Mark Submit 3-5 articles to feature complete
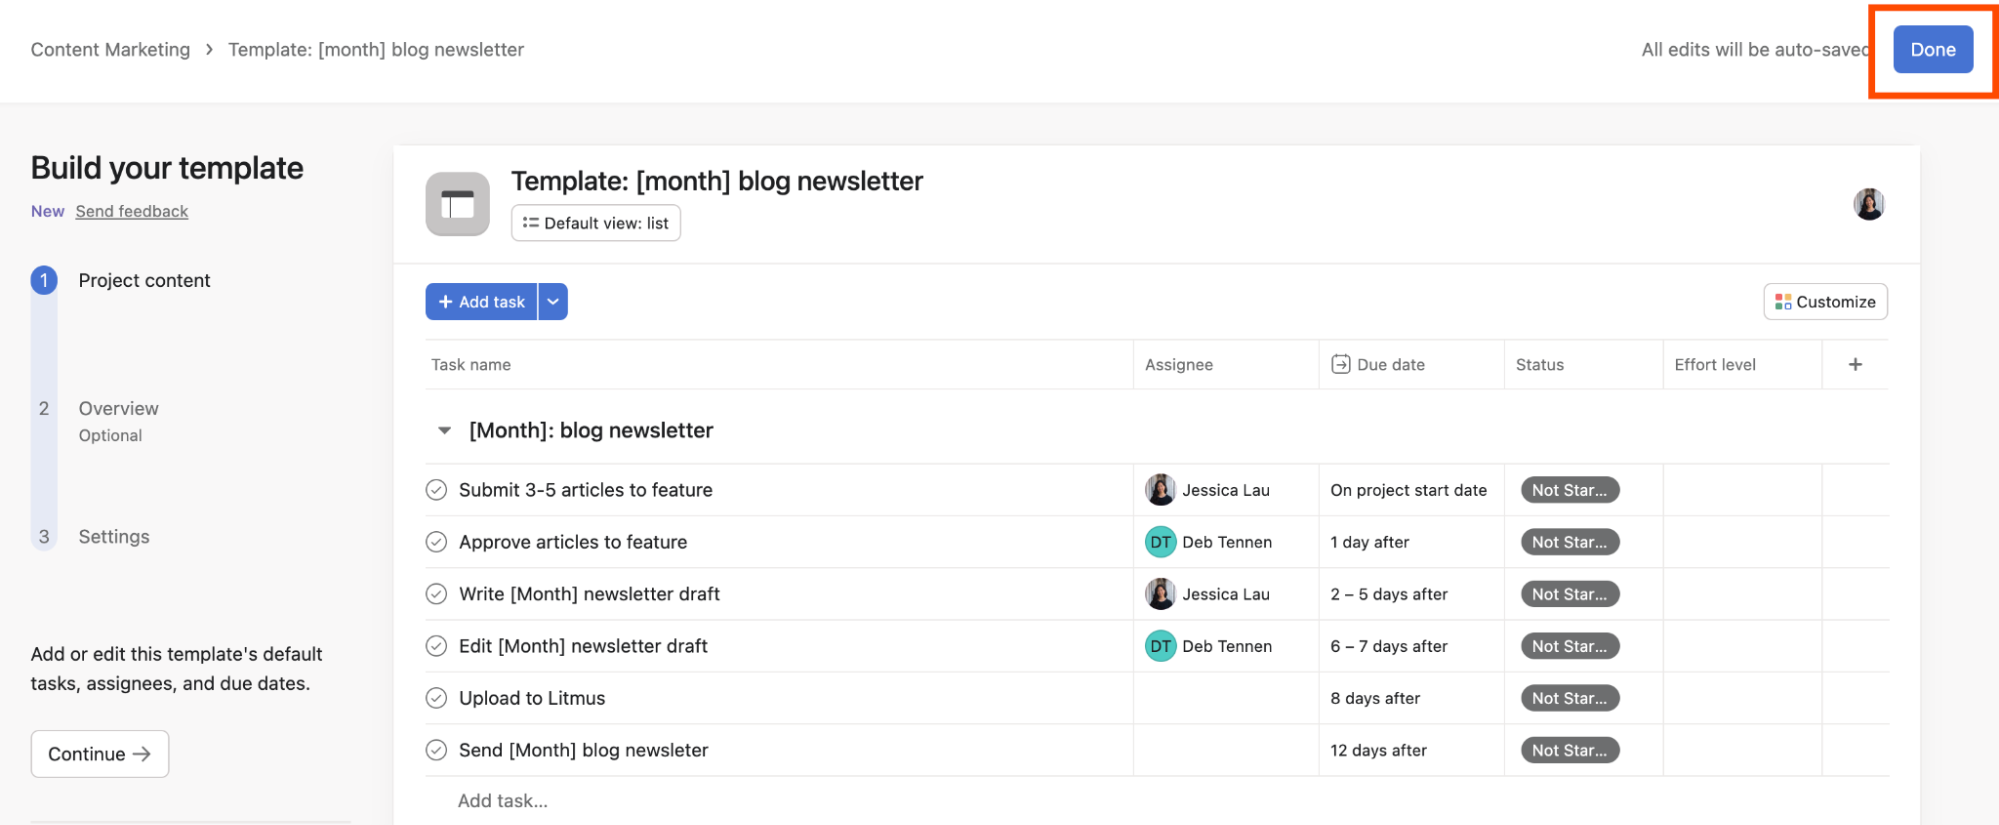Viewport: 1999px width, 825px height. coord(436,490)
